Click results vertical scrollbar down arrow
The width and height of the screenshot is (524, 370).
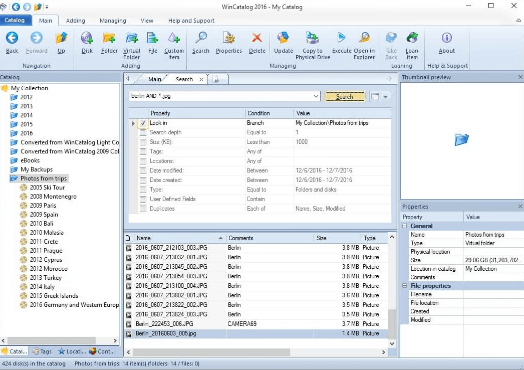[392, 344]
